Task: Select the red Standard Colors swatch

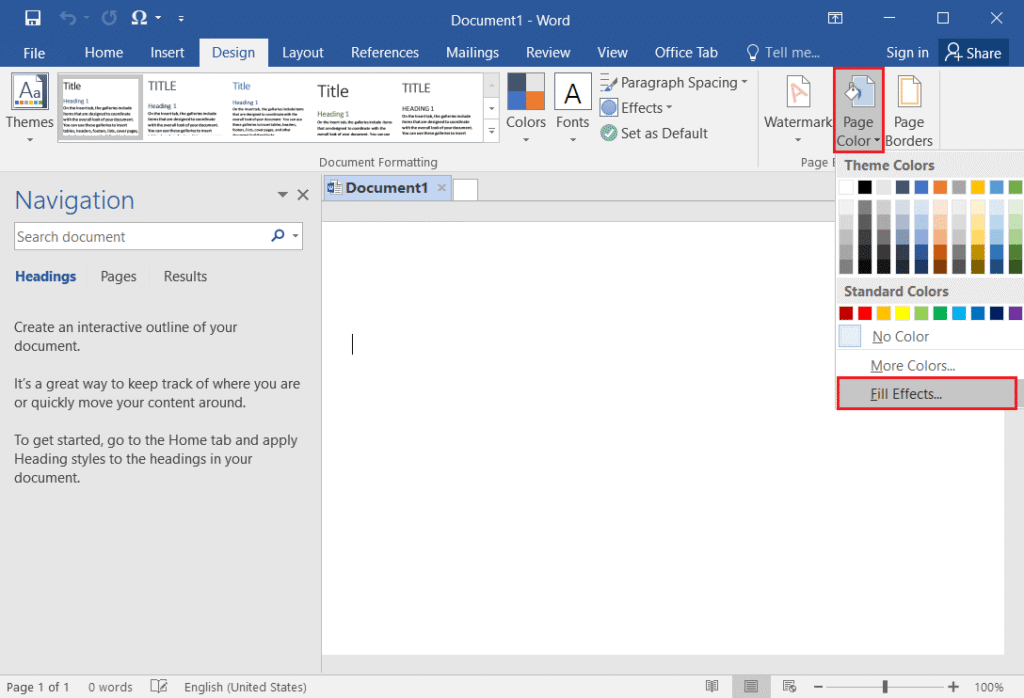Action: [x=864, y=312]
